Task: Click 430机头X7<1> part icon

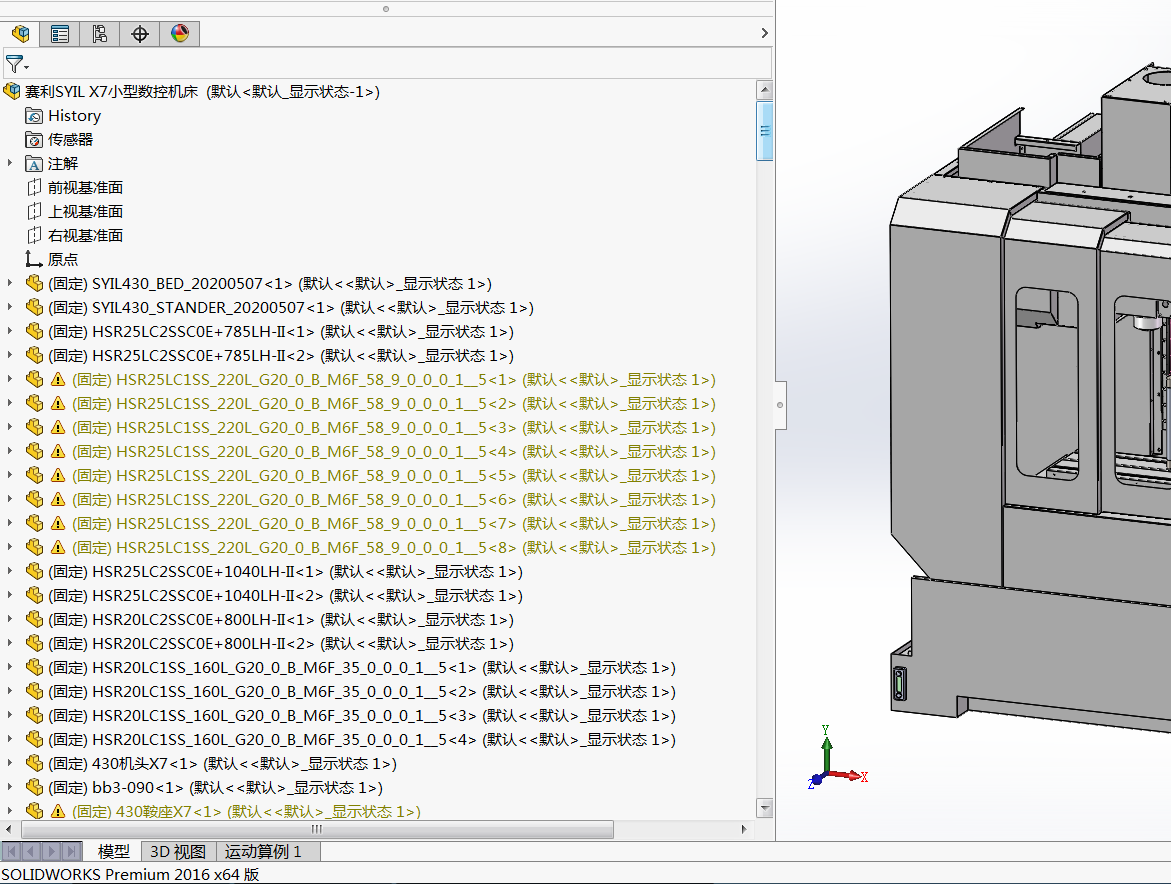Action: pos(34,763)
